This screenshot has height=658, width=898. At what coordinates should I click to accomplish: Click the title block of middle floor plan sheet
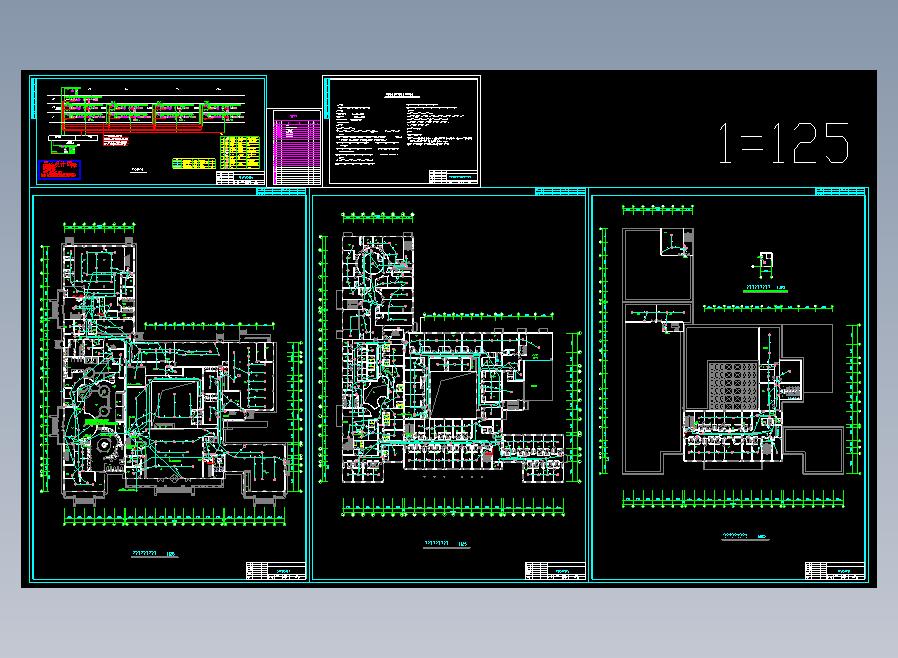coord(556,571)
